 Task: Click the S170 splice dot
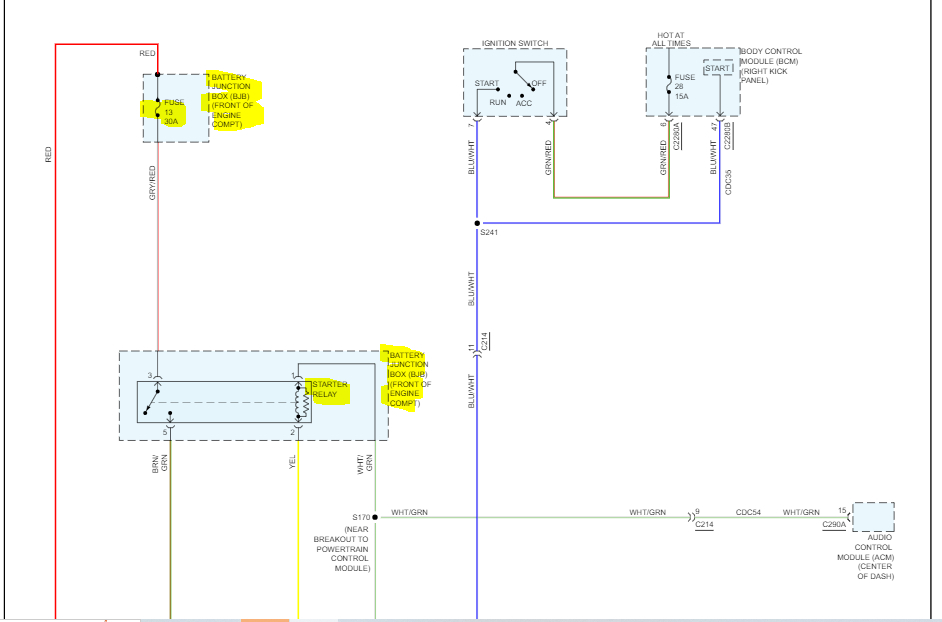[x=375, y=517]
